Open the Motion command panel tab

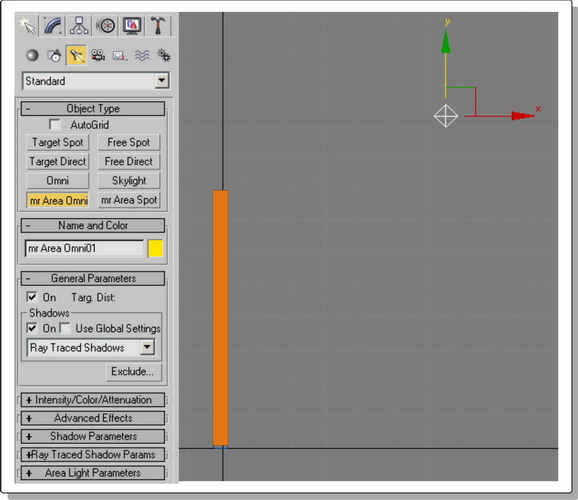click(x=106, y=26)
